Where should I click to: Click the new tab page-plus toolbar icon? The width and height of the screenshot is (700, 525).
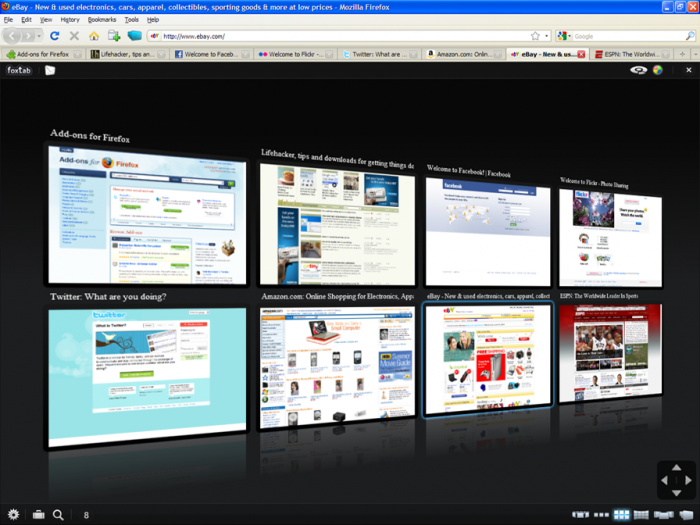[x=114, y=36]
